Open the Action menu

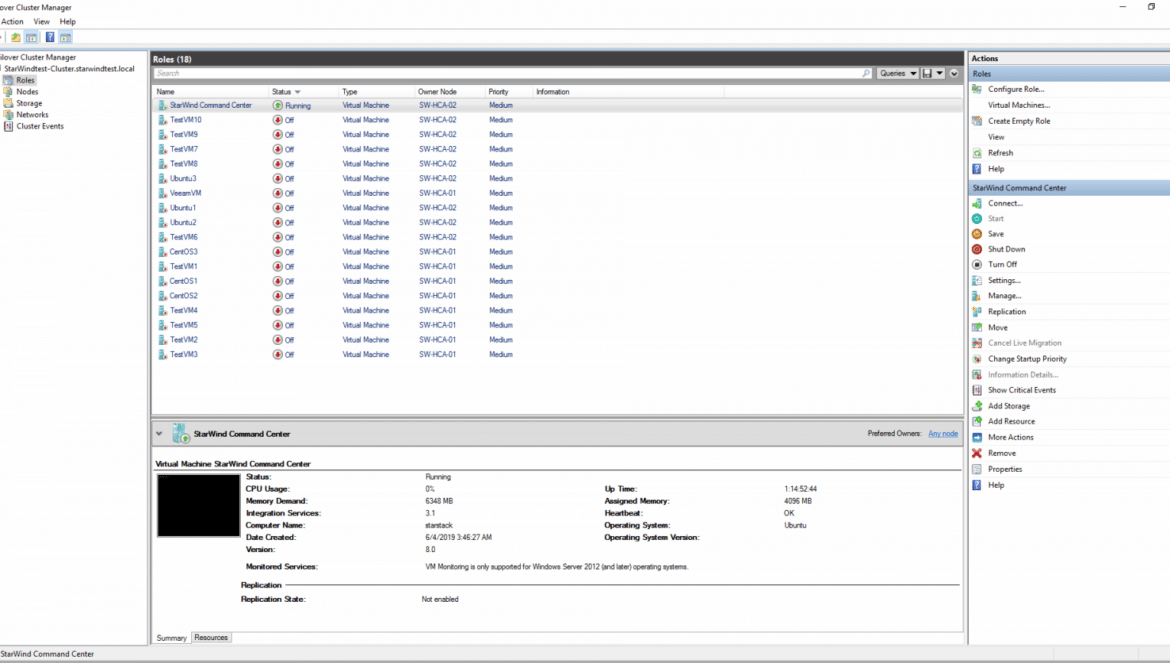coord(12,22)
